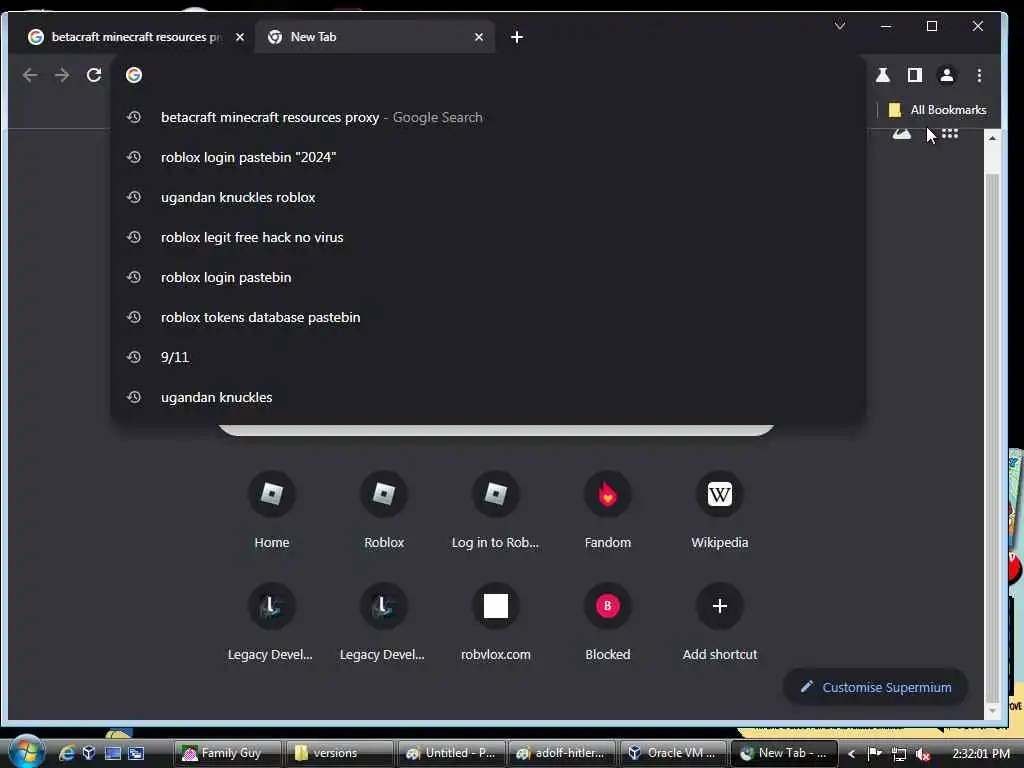Open the Roblox shortcut
Image resolution: width=1024 pixels, height=768 pixels.
click(384, 509)
